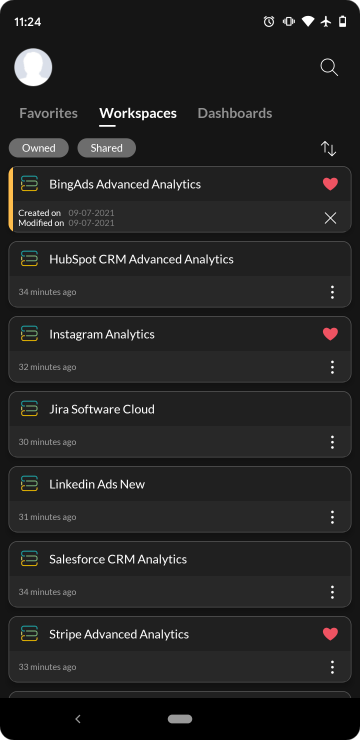Filter by the Shared chip
This screenshot has width=360, height=740.
[x=107, y=148]
